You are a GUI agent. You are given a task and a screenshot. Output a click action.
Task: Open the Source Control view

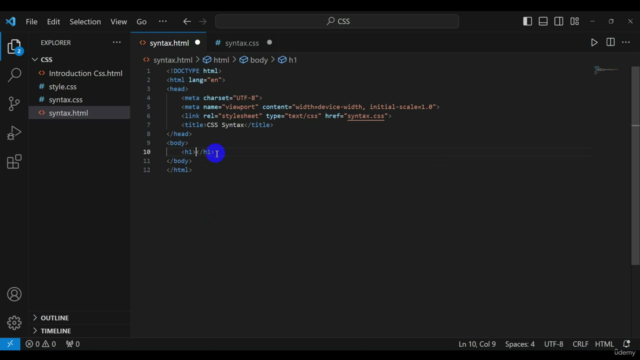(x=14, y=104)
